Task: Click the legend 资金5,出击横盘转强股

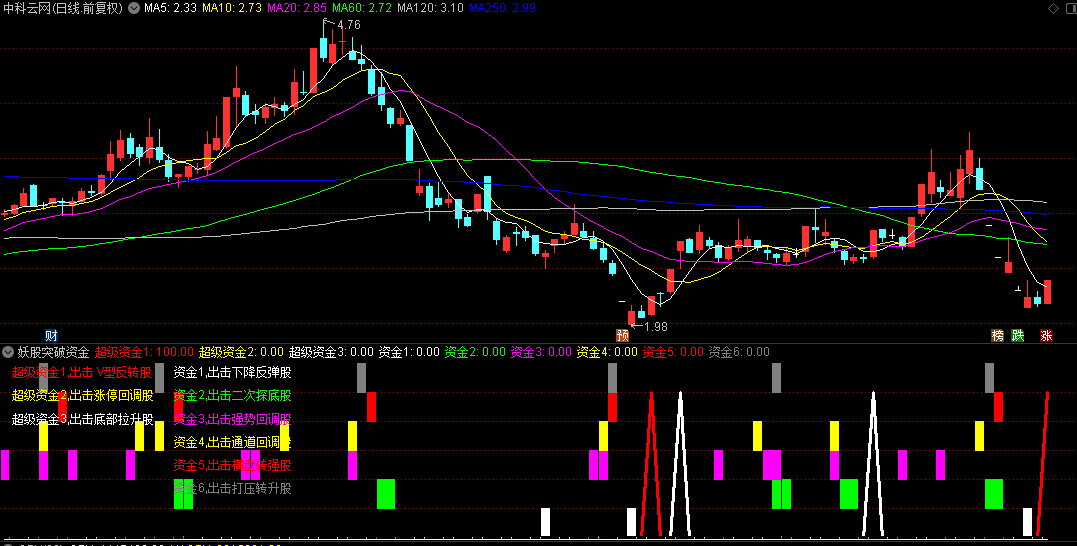Action: coord(232,465)
